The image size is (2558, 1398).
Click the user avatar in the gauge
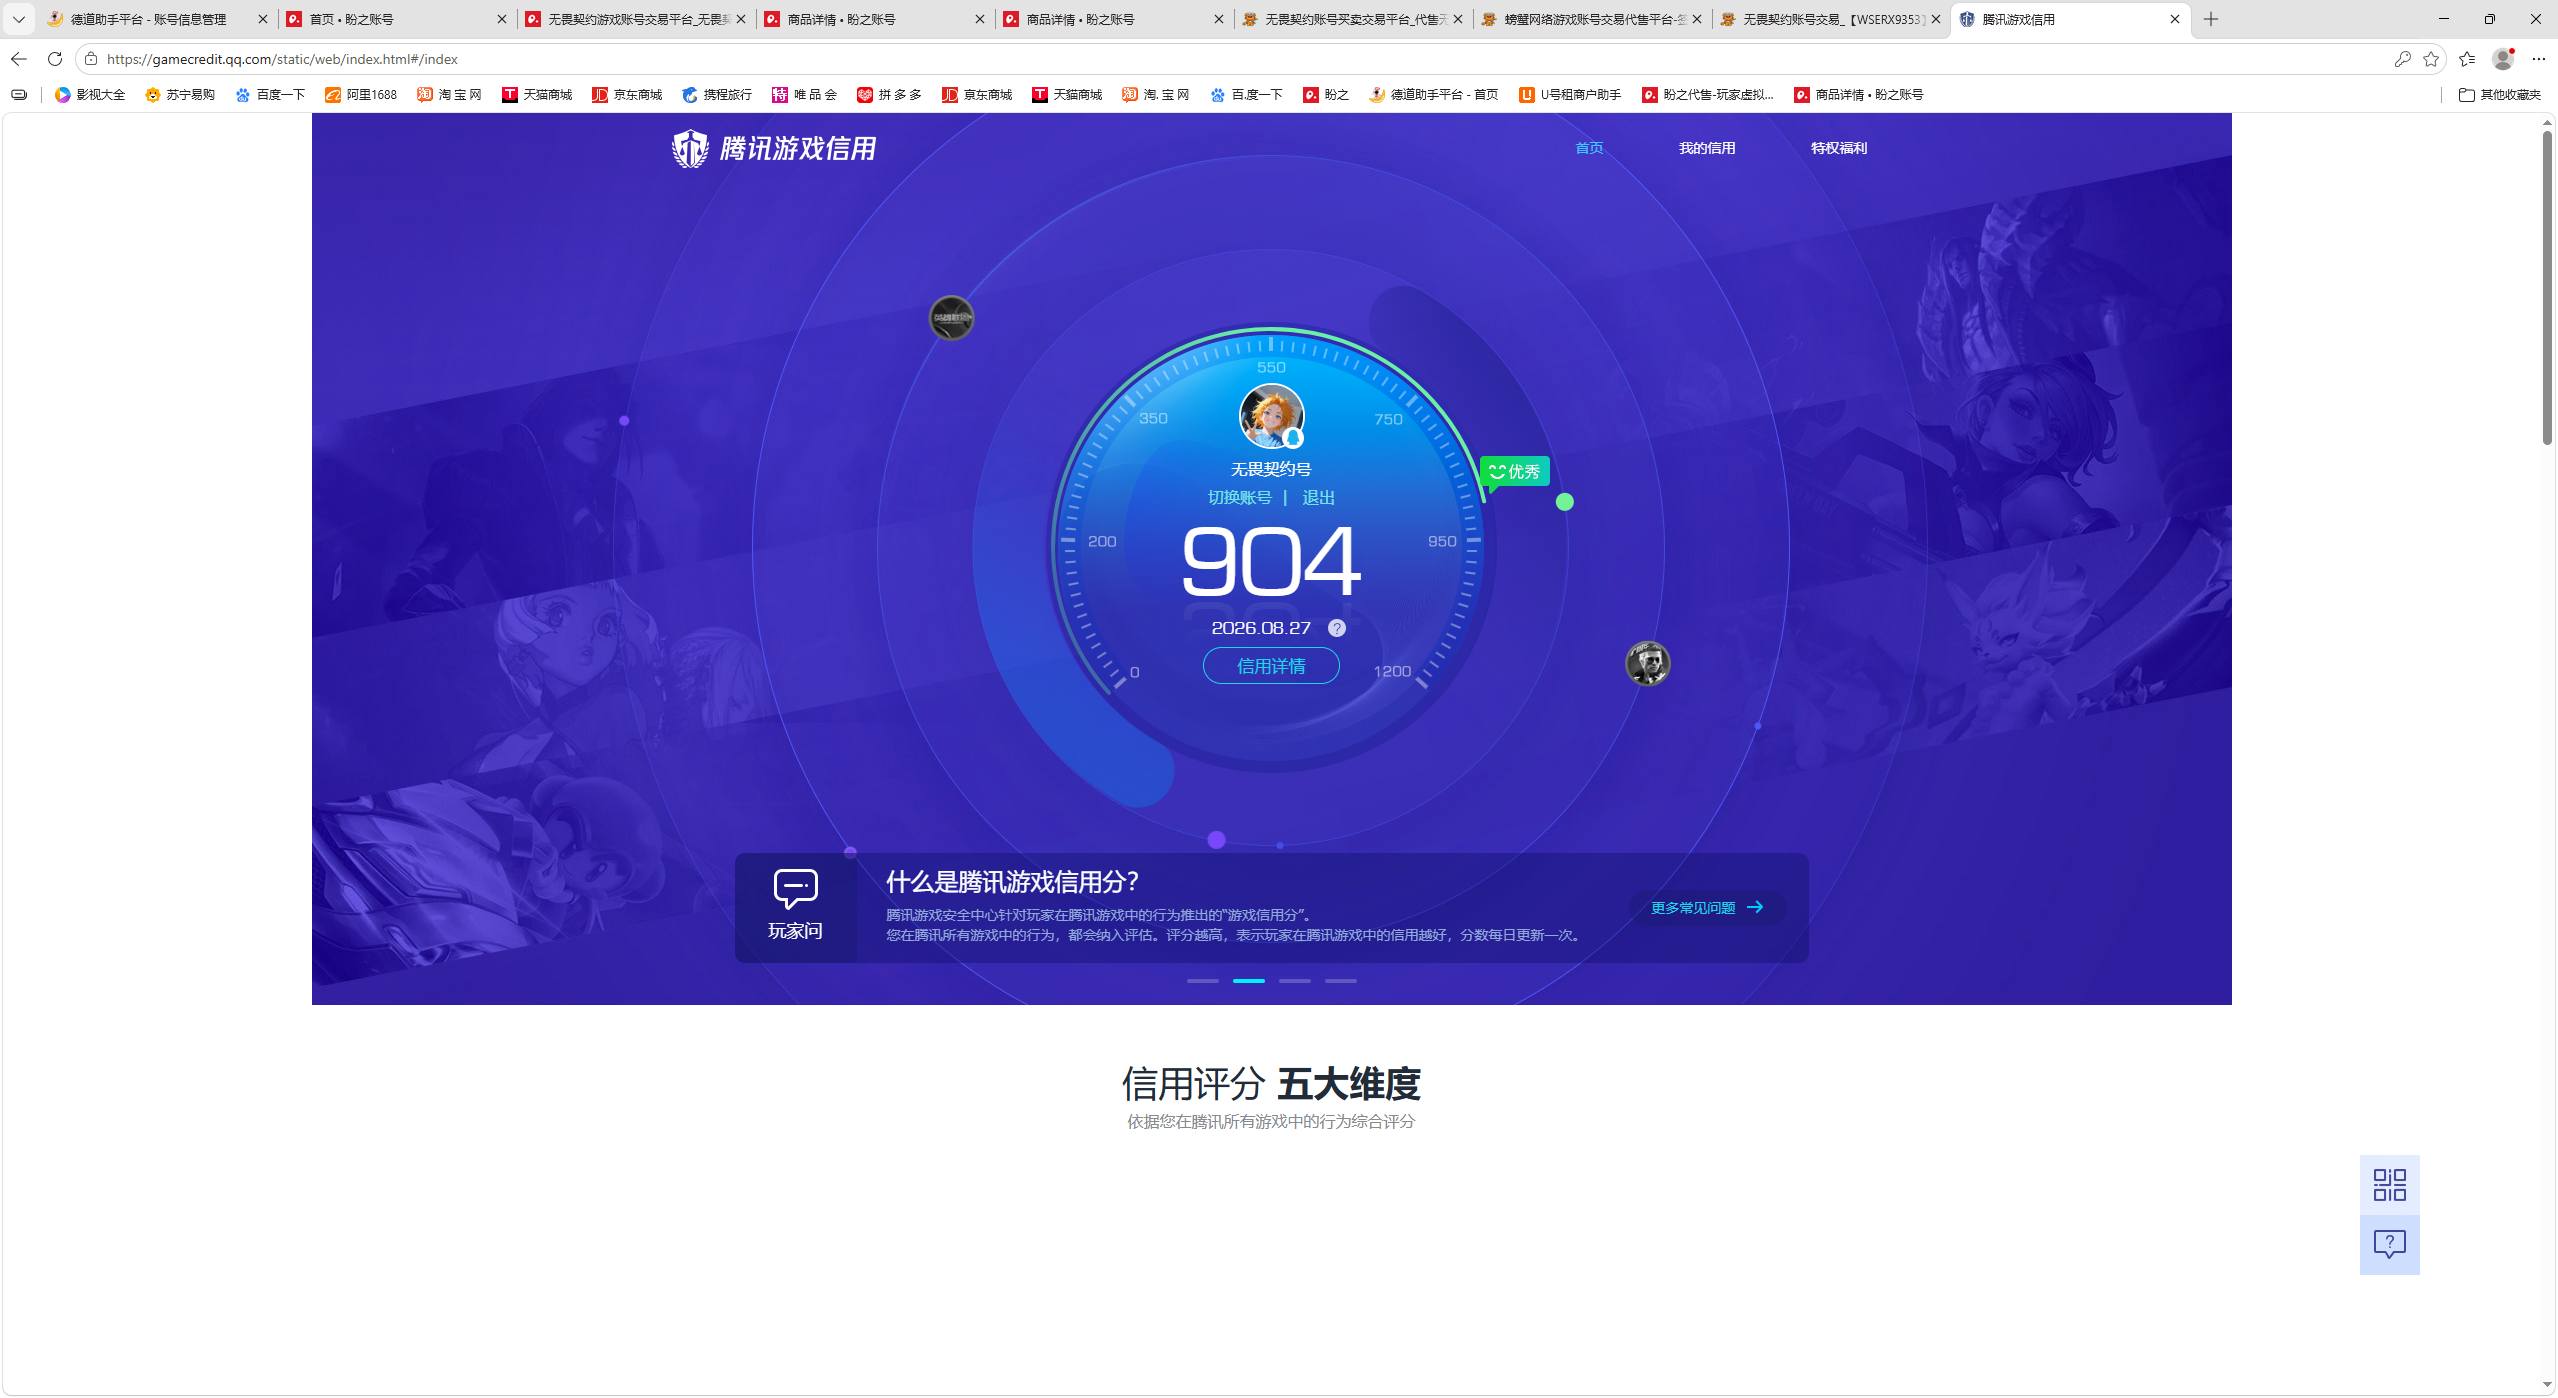click(x=1271, y=416)
